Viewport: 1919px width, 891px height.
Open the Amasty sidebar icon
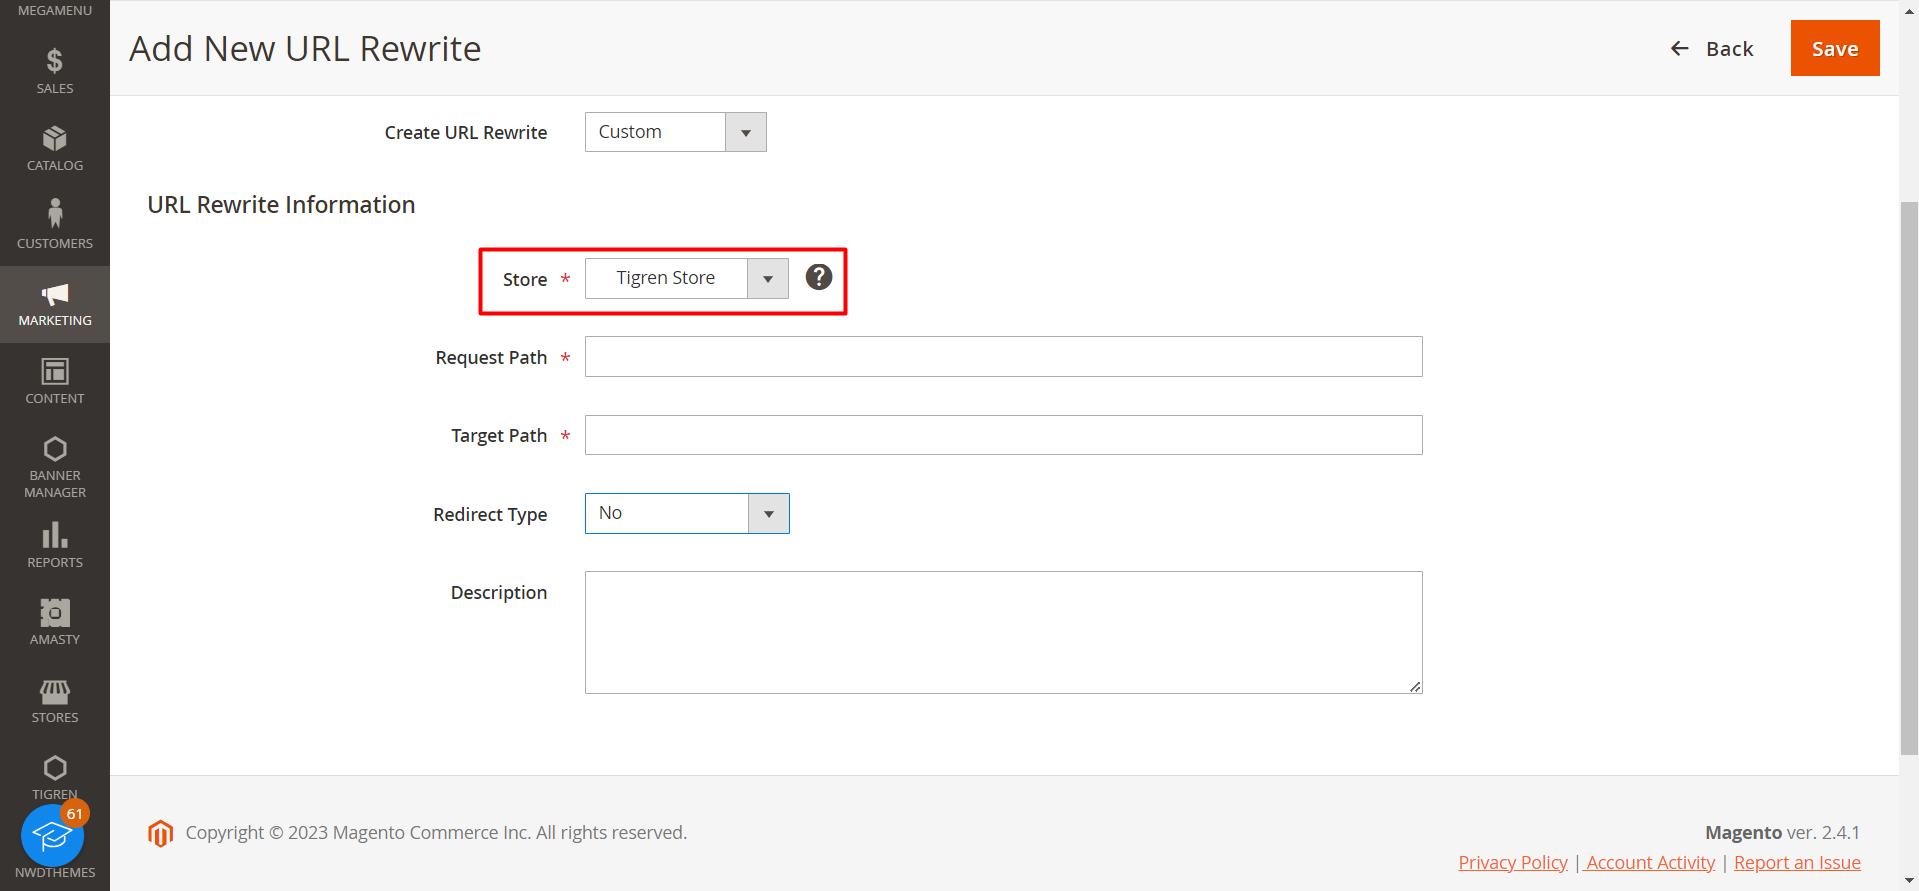point(55,613)
